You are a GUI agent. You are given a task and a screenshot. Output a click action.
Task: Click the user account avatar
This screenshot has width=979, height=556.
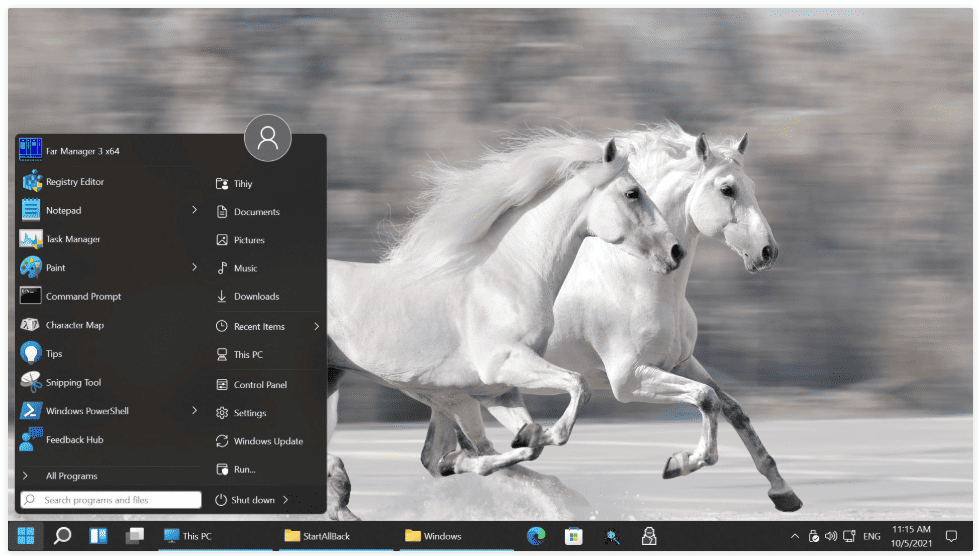[268, 138]
